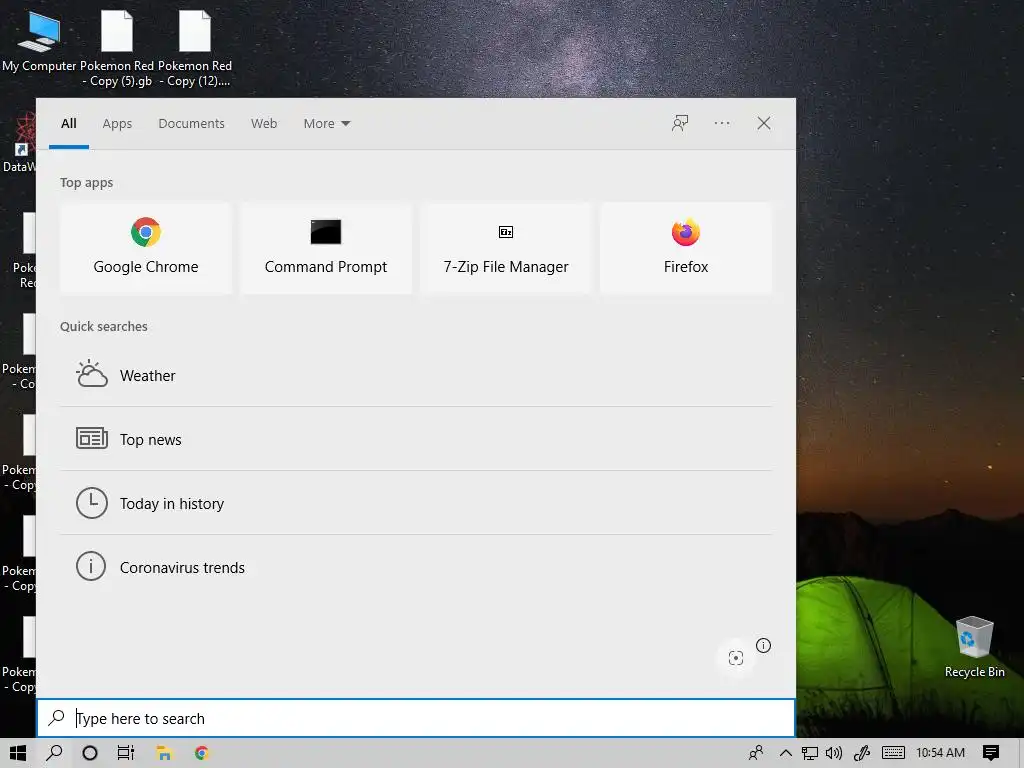Open network status tray icon

[x=810, y=753]
